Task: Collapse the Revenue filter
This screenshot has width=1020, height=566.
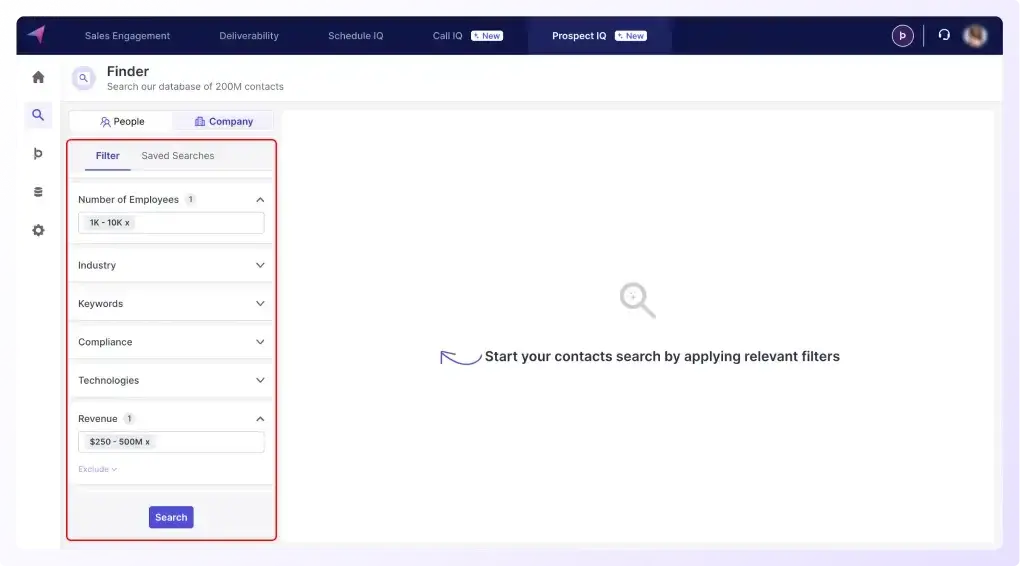Action: [260, 419]
